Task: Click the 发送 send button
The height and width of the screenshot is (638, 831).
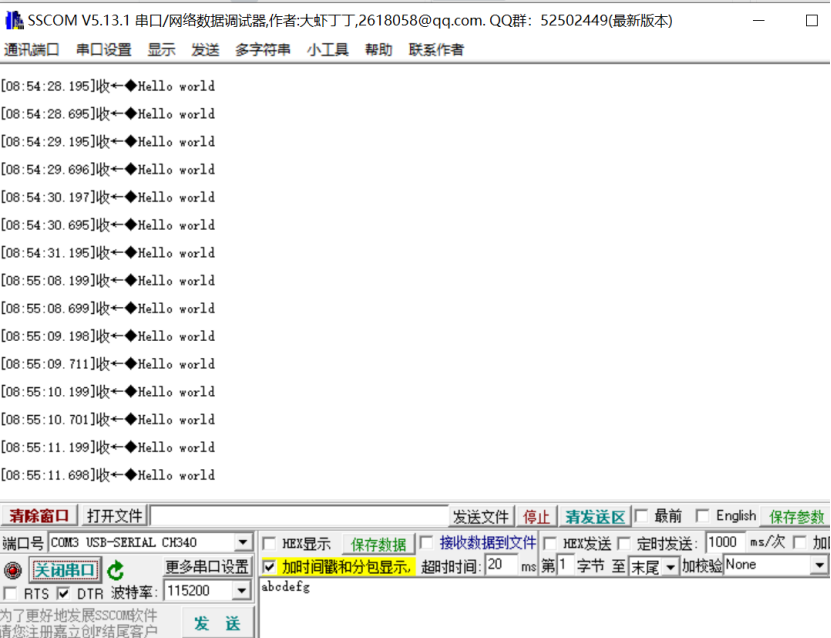Action: (216, 622)
